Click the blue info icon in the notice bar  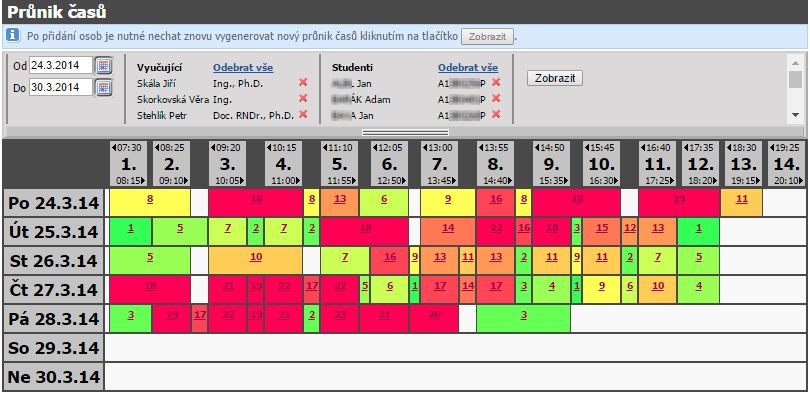pos(13,36)
